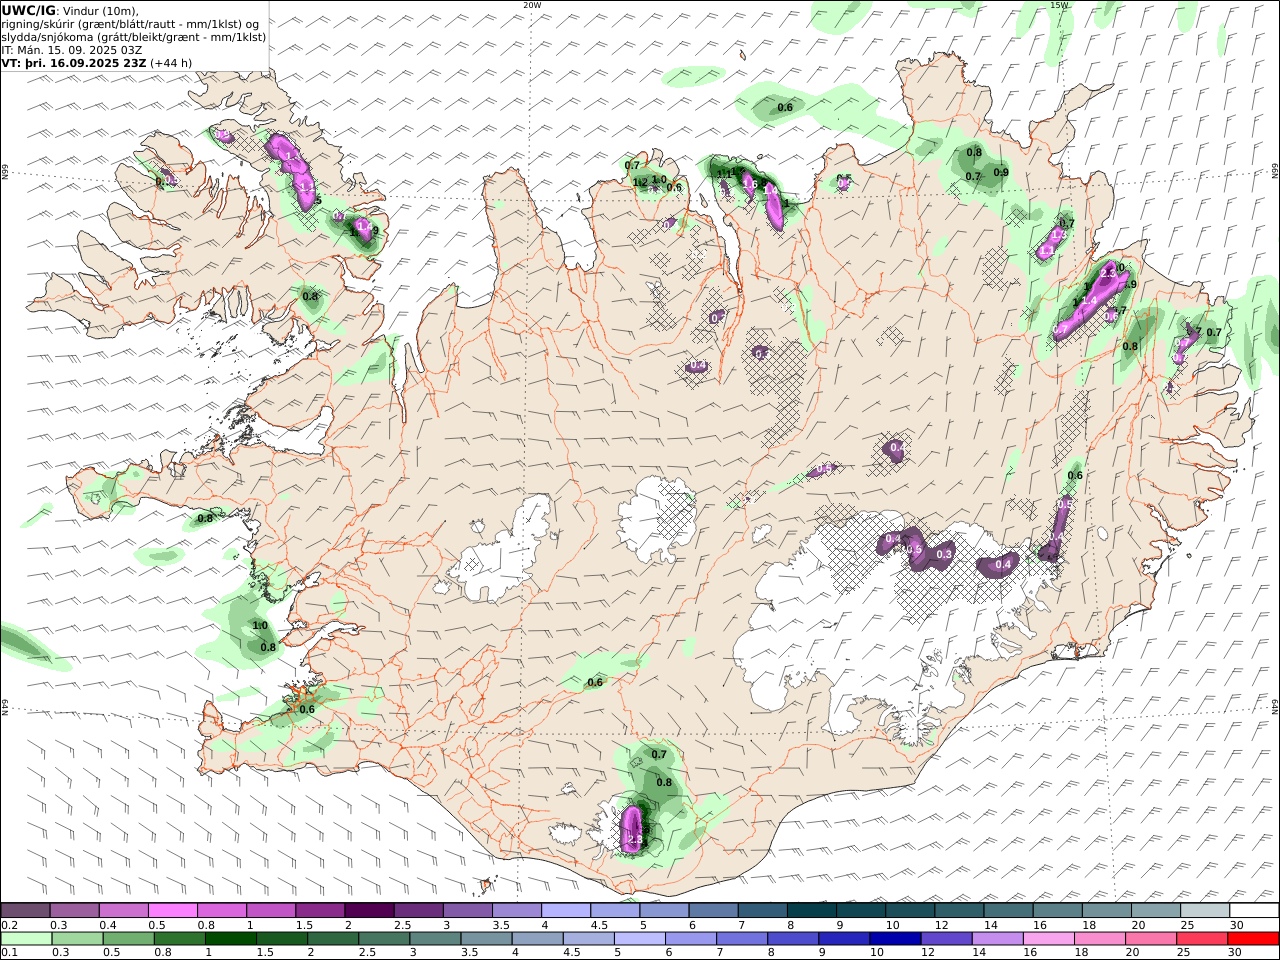Click the light lavender top-row swatch labeled 4

click(x=566, y=911)
